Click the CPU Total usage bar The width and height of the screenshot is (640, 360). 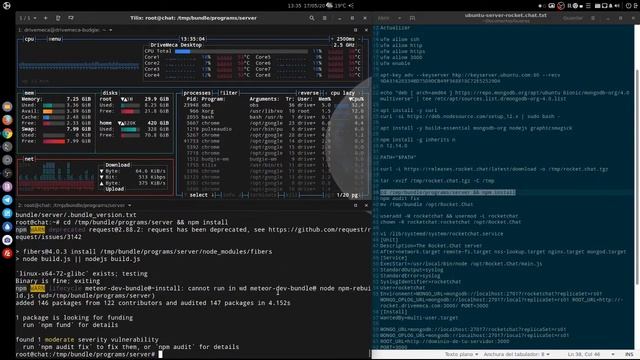(241, 51)
